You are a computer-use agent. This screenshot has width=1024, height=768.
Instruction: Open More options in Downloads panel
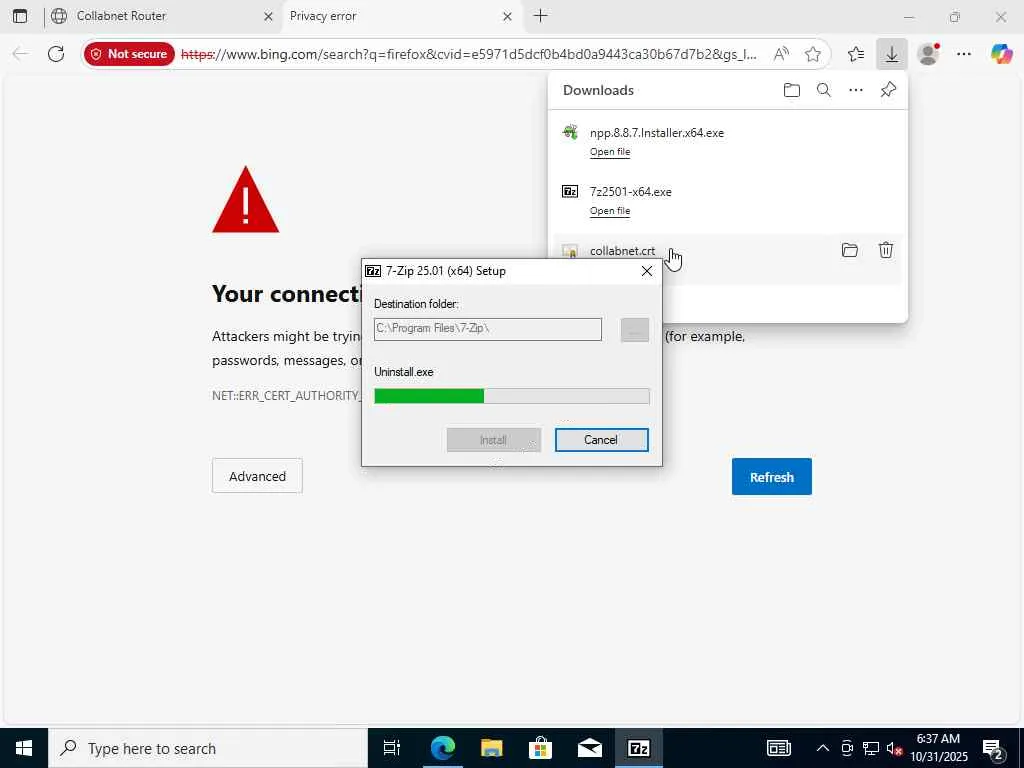coord(856,90)
